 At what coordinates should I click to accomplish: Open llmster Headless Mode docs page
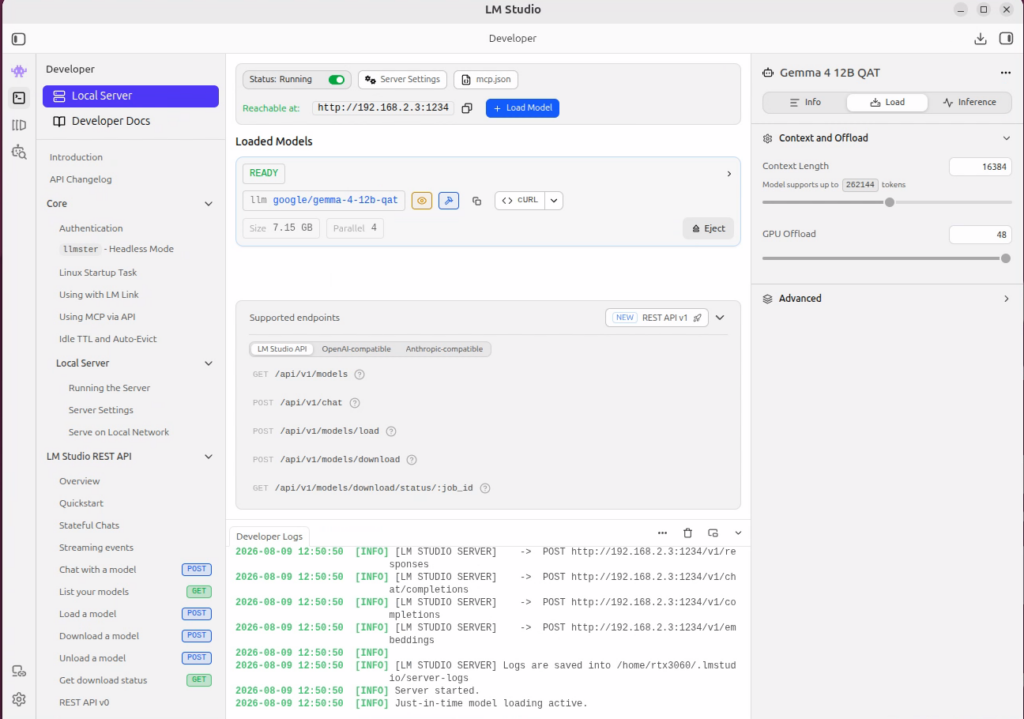[x=118, y=249]
